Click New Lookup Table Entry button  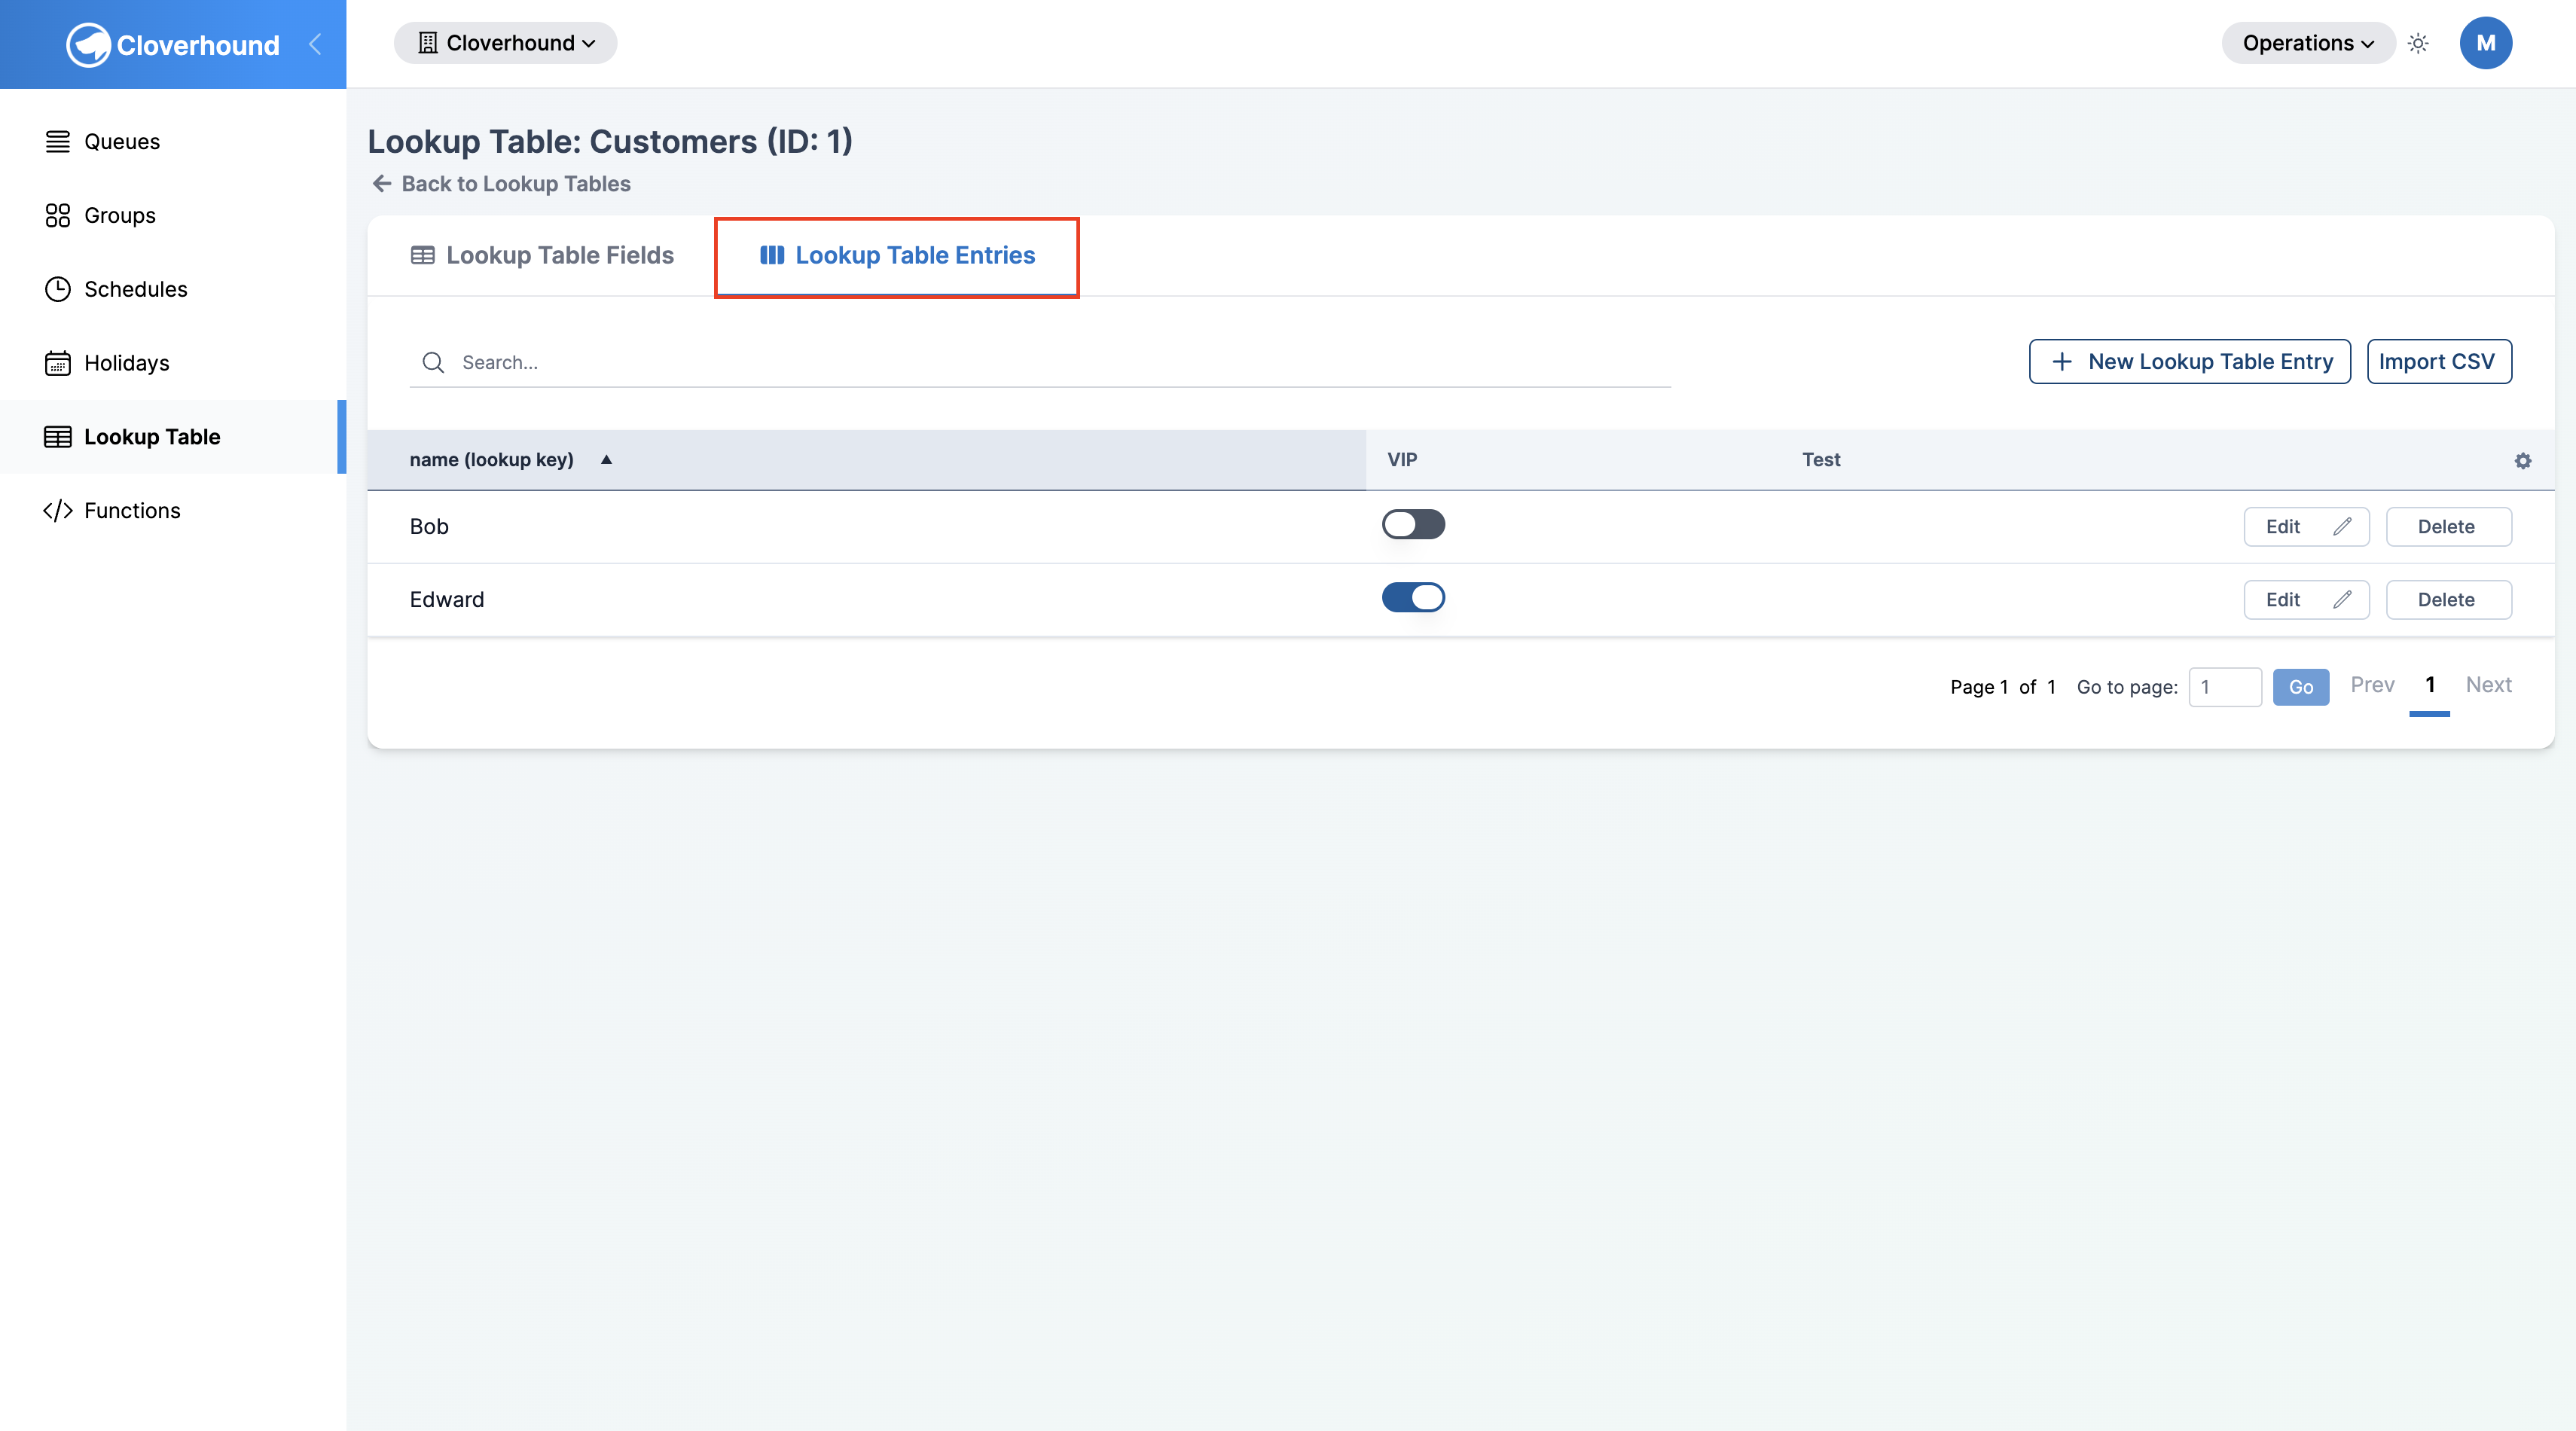click(2190, 361)
